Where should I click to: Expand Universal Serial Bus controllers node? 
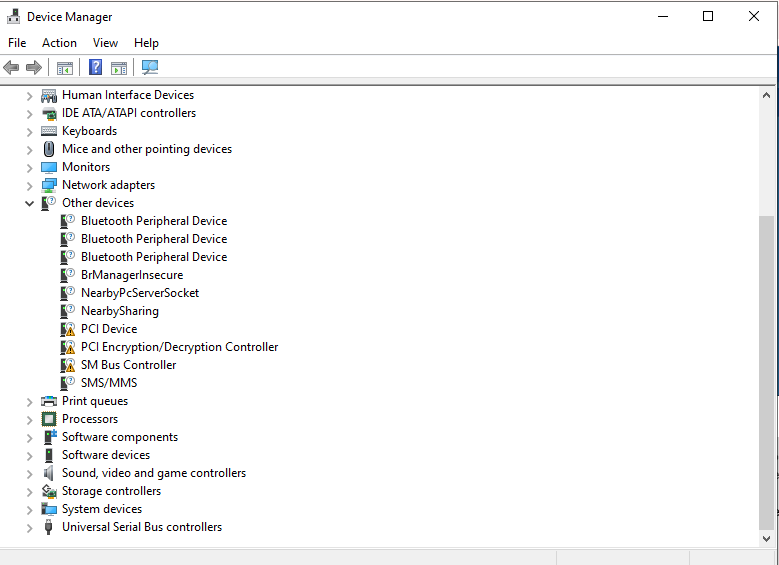[x=29, y=528]
